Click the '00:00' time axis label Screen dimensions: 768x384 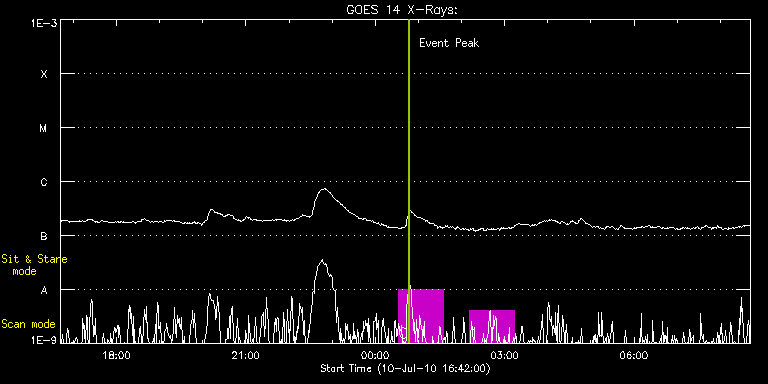click(x=376, y=356)
